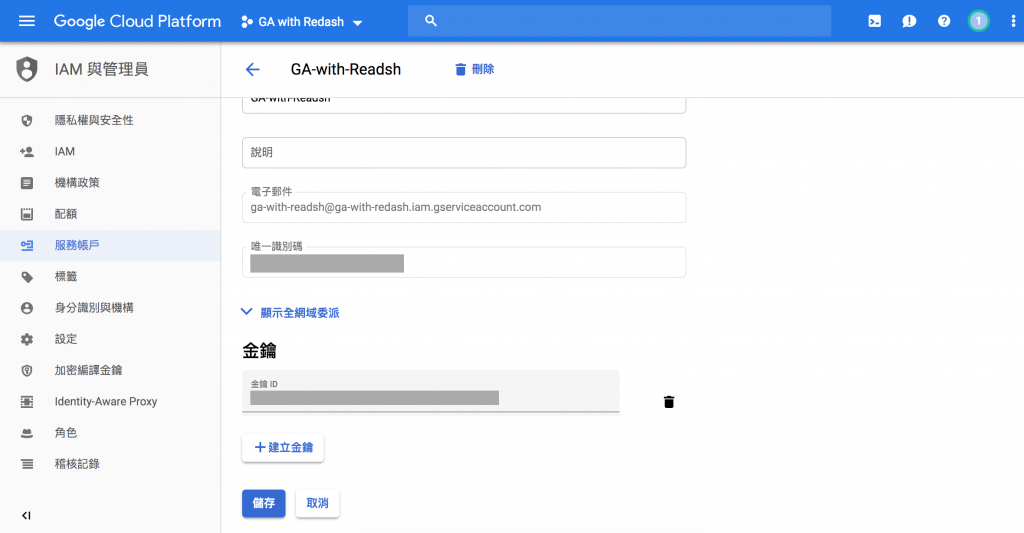Click the 隱私權與安全性 shield icon
This screenshot has height=533, width=1024.
27,120
